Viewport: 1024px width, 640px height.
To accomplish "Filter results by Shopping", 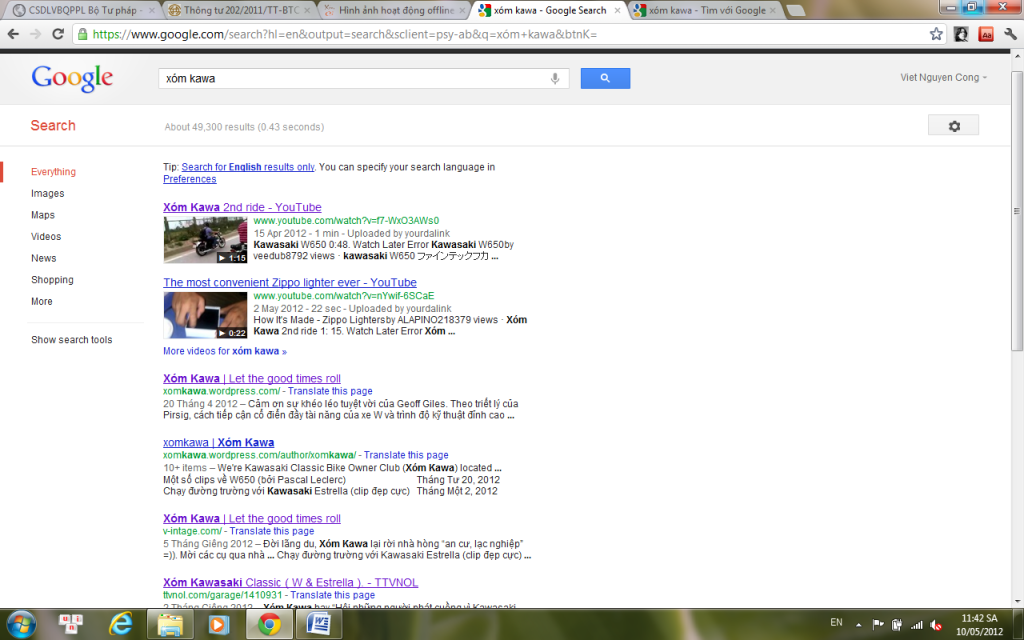I will 52,280.
